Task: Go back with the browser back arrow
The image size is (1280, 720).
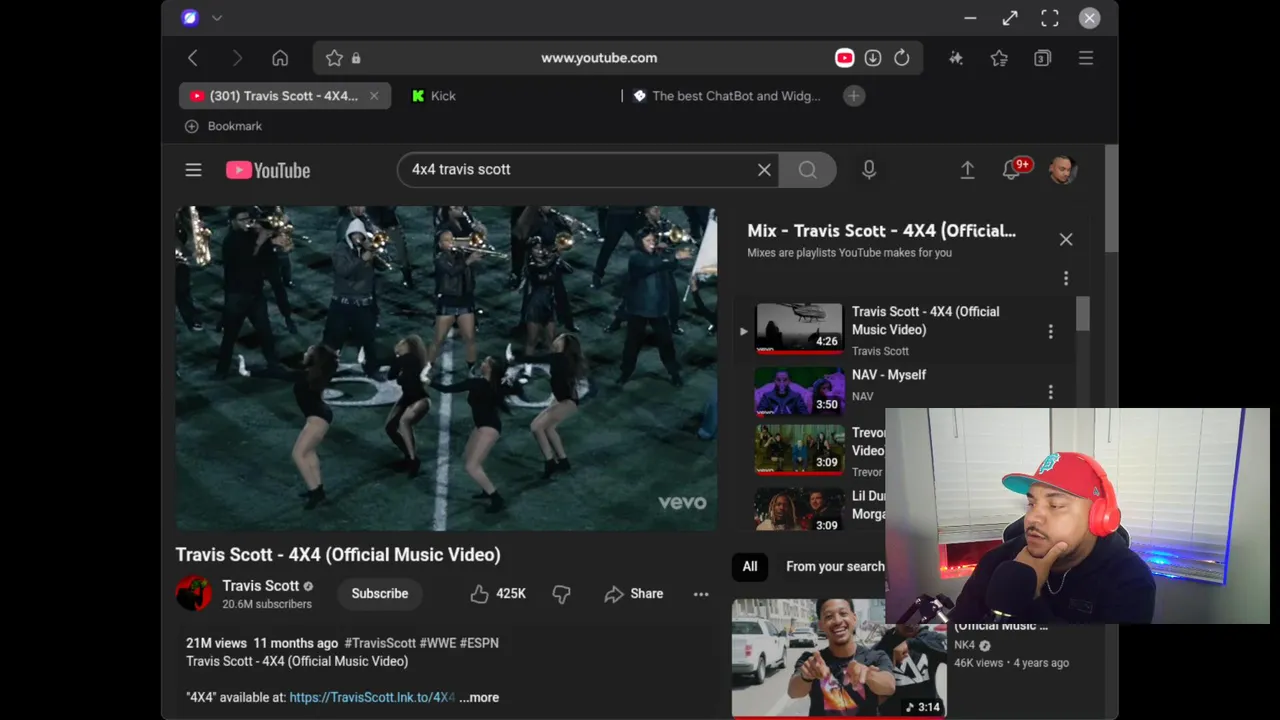Action: 193,58
